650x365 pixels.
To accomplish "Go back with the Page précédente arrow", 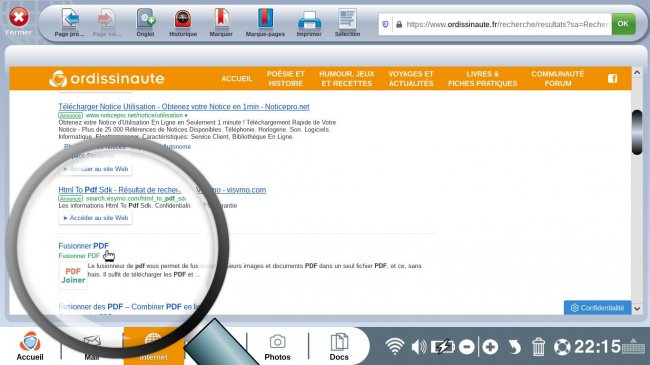I will point(70,19).
